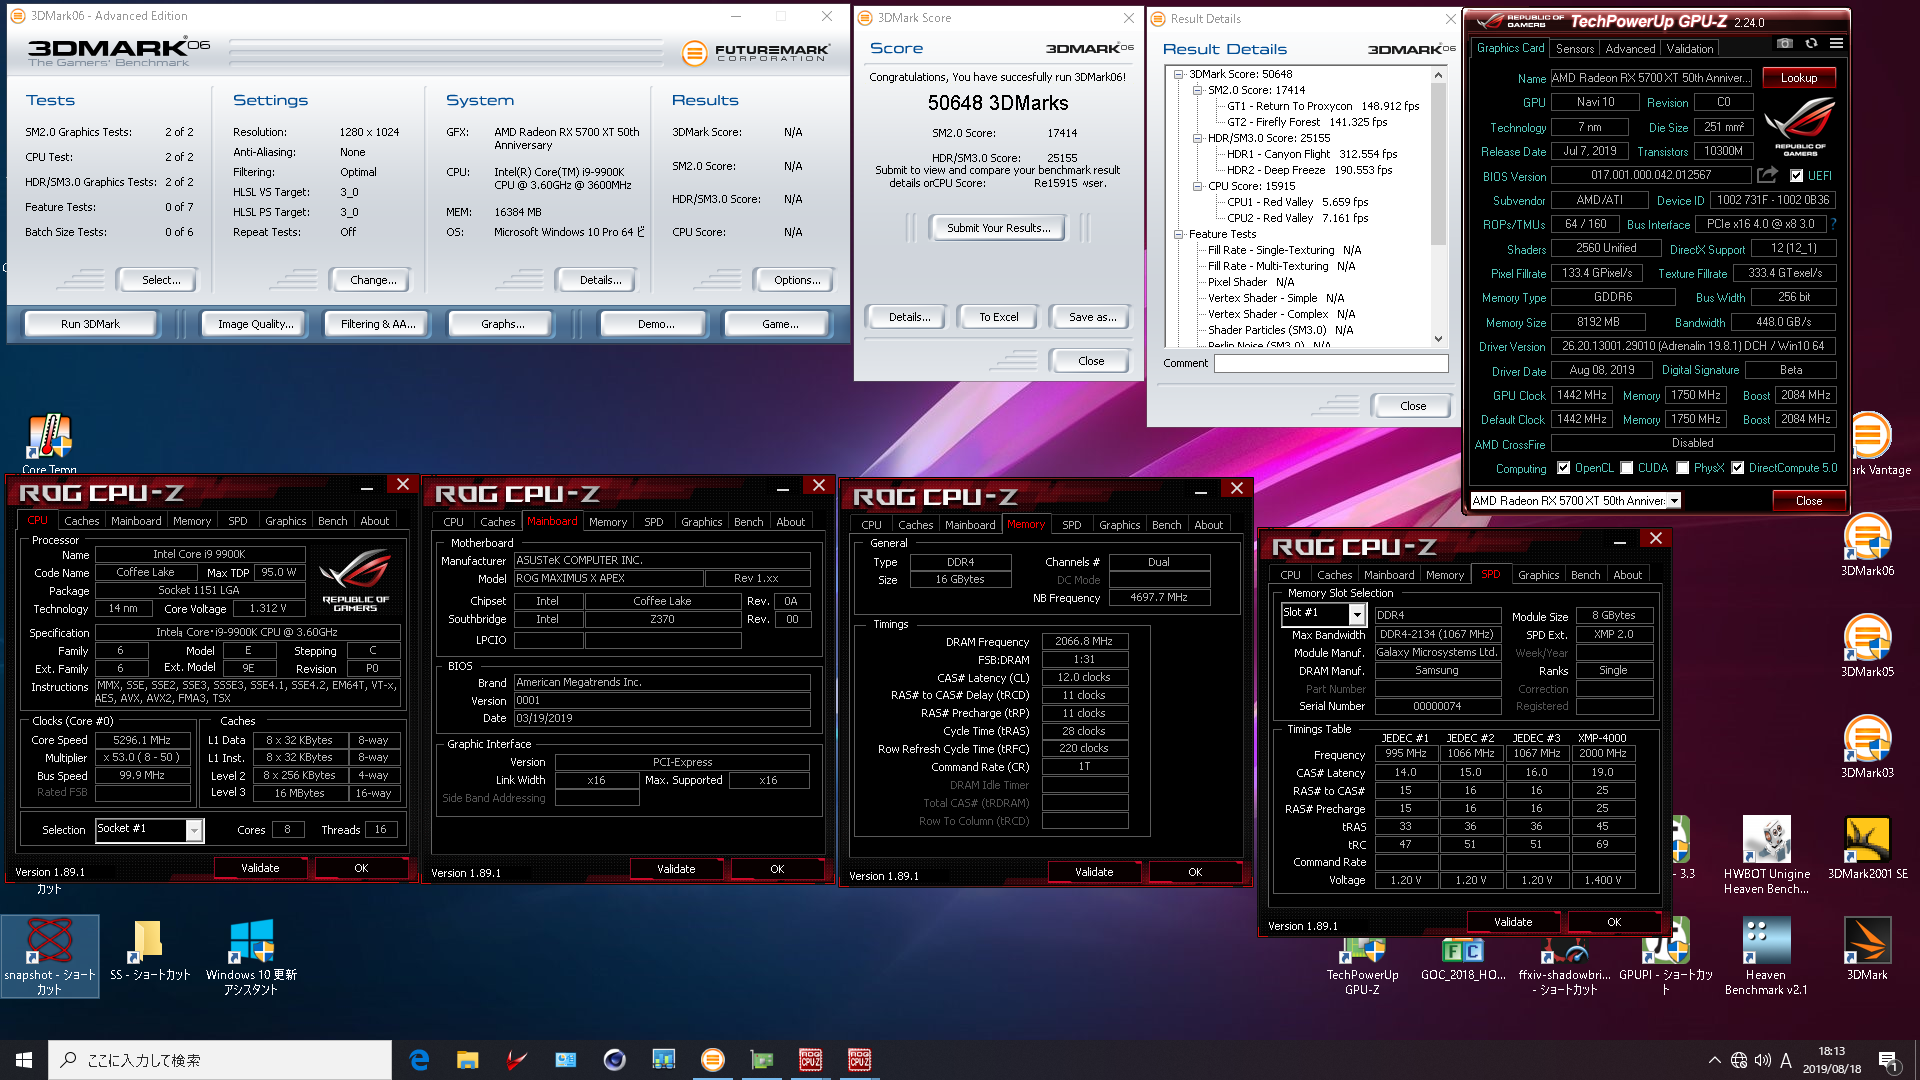Collapse the 3DMark Score: 50648 tree node
This screenshot has width=1920, height=1080.
coord(1178,74)
